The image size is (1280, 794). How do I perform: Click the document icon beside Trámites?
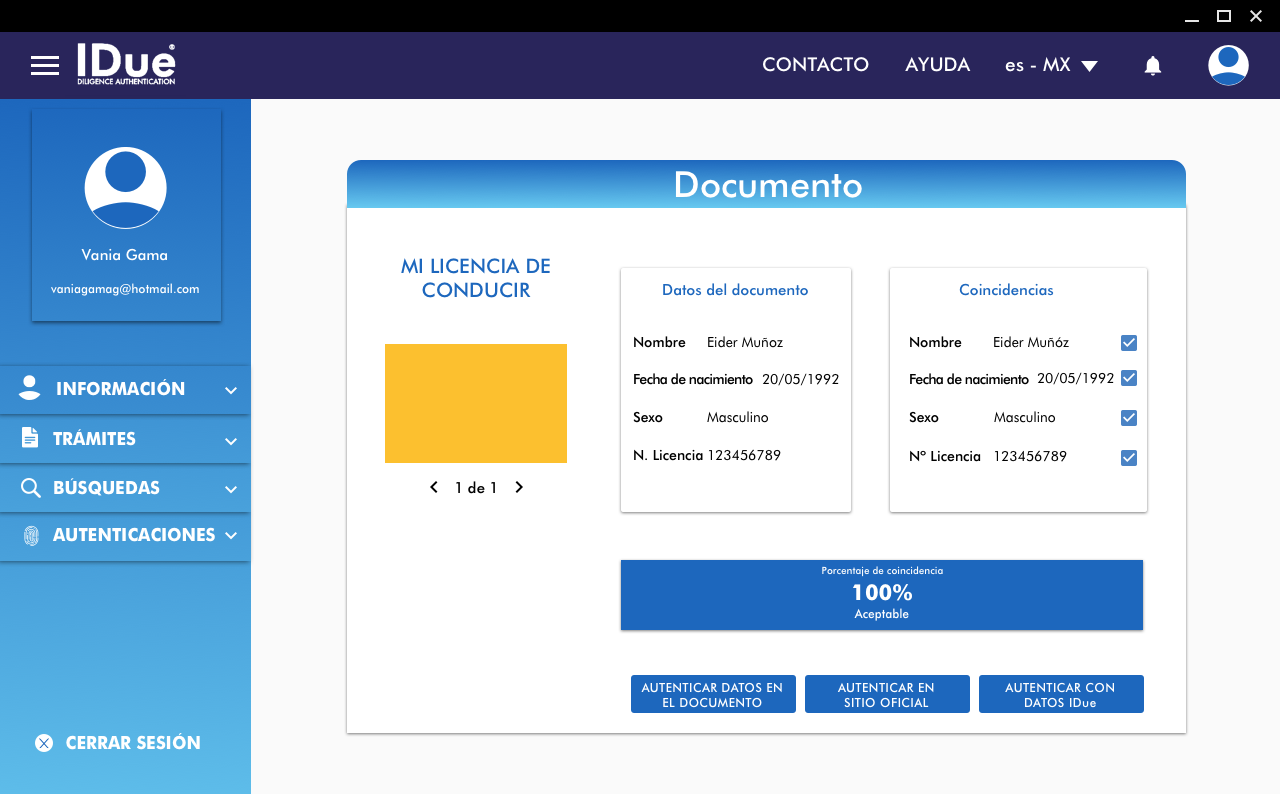(30, 438)
